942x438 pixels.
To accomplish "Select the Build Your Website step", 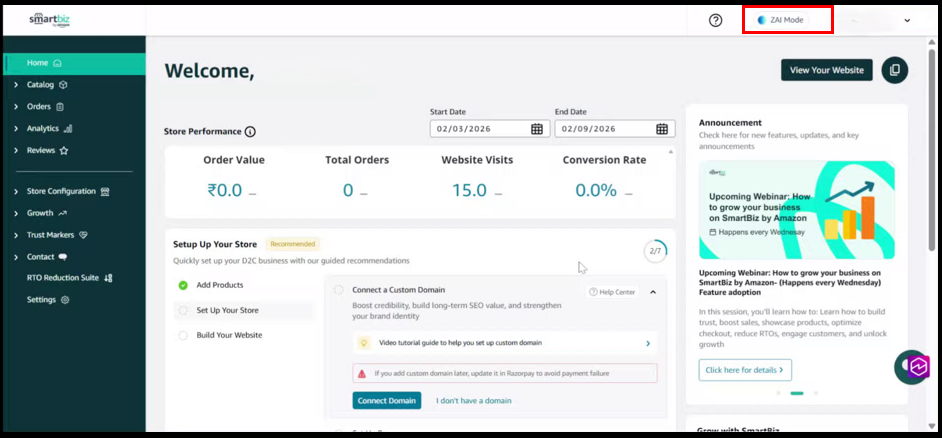I will pos(229,335).
